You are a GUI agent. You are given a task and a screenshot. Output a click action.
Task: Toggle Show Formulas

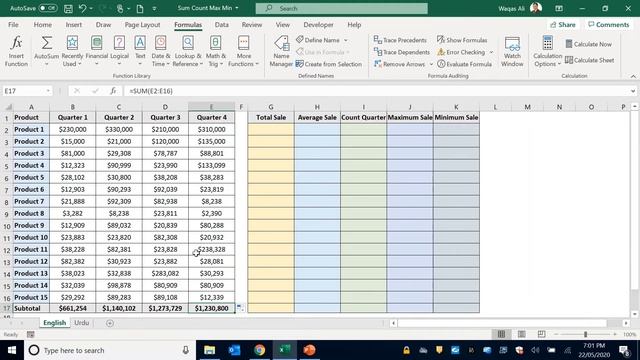point(462,40)
